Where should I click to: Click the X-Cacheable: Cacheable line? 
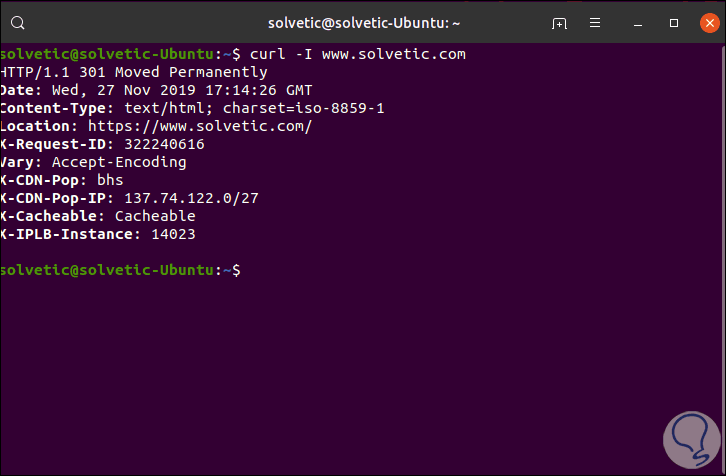[98, 216]
